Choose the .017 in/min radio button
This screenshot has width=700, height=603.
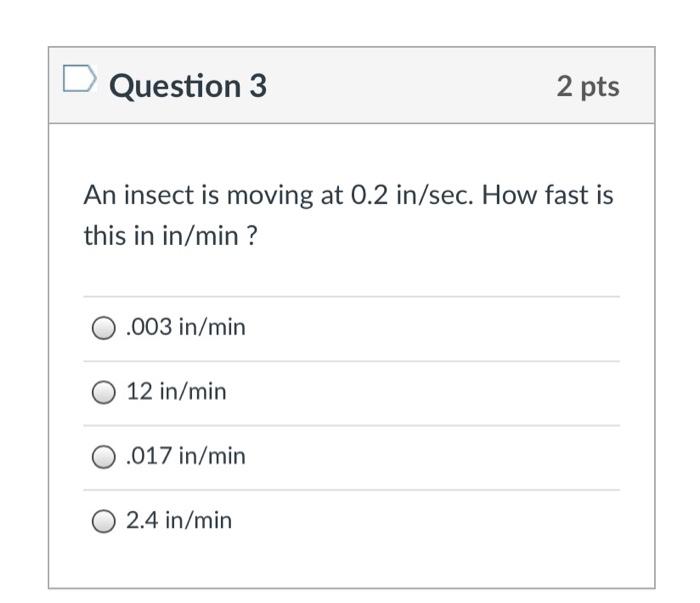(x=103, y=457)
